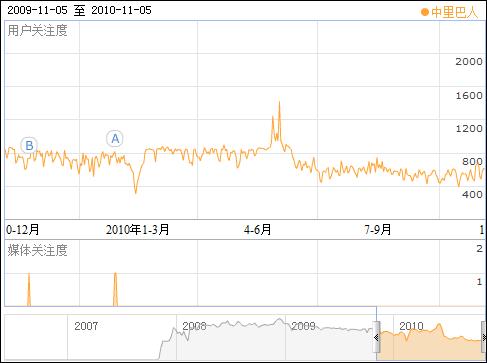Click the news marker labeled A

115,139
